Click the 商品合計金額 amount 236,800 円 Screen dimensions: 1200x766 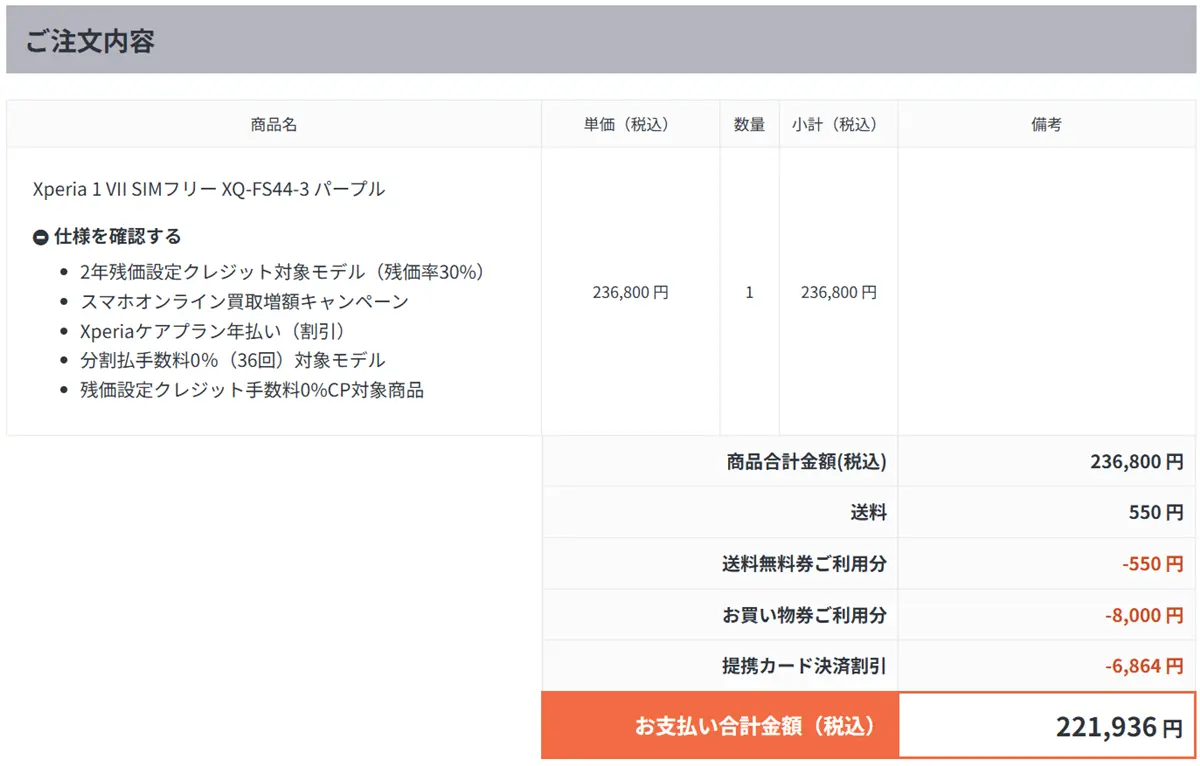point(1137,462)
